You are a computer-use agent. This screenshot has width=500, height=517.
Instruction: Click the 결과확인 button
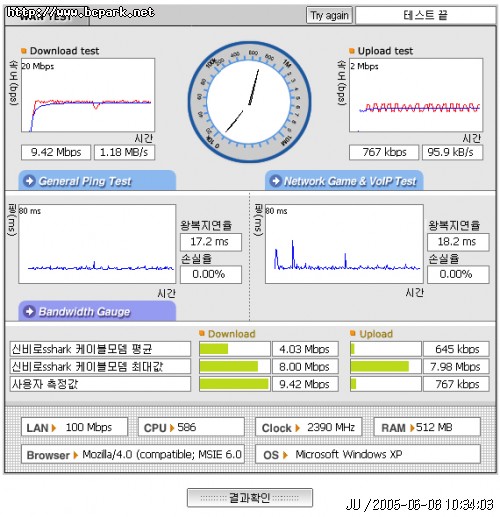[x=250, y=498]
